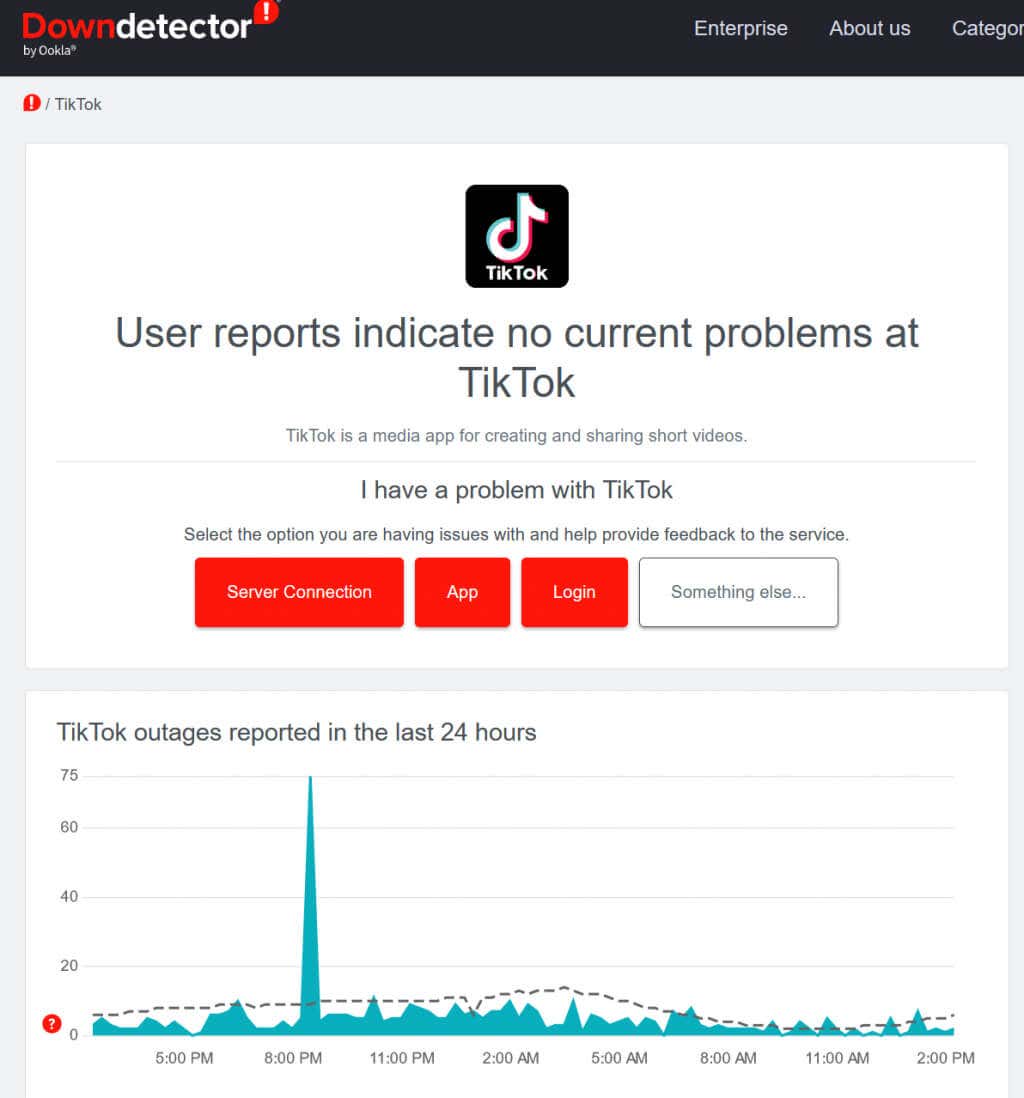Click the TikTok app logo image
The image size is (1024, 1098).
pos(517,236)
